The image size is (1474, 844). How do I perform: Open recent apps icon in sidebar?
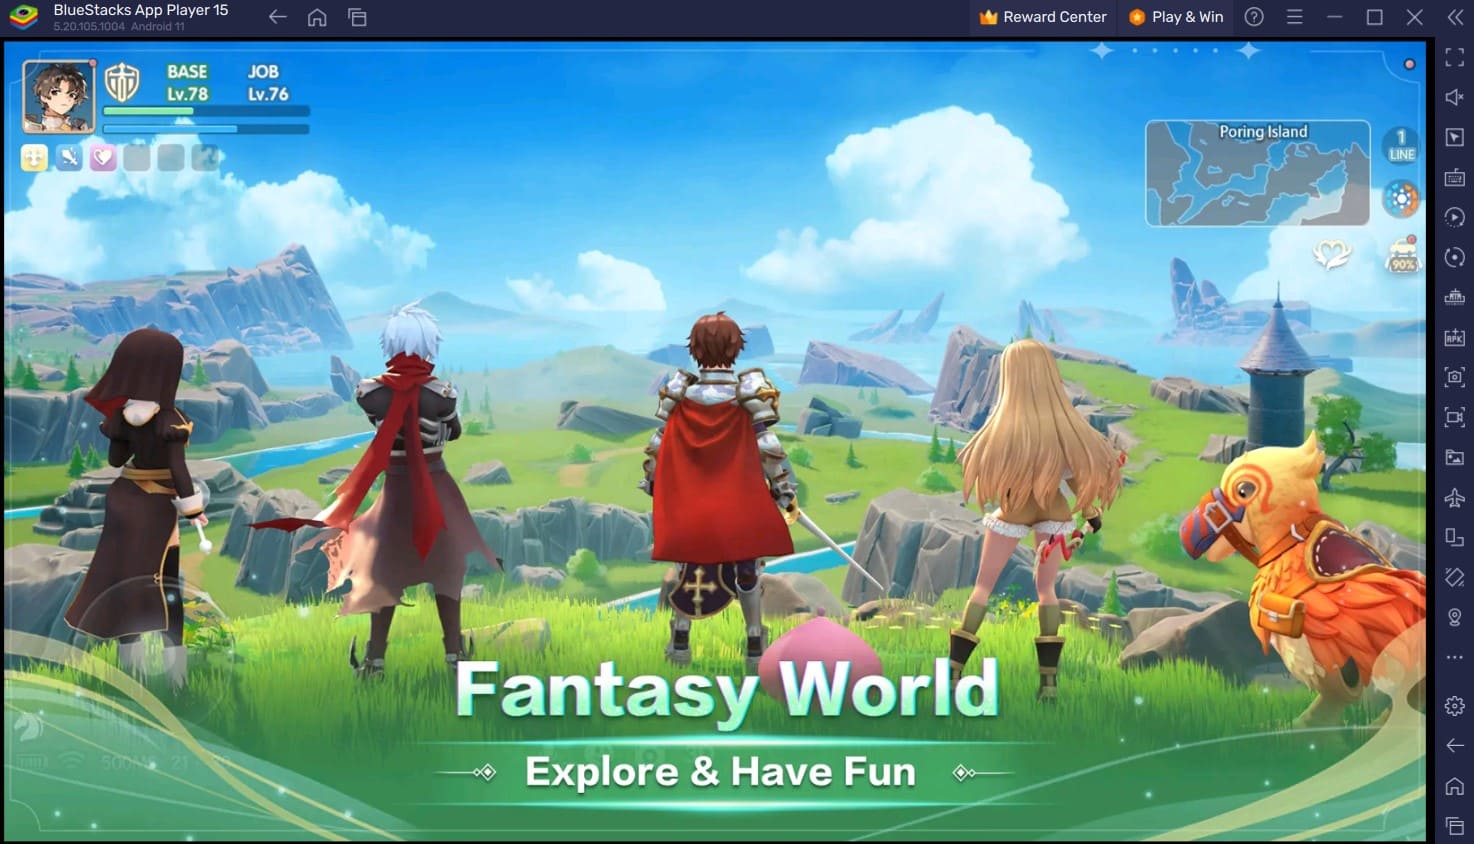(1455, 826)
